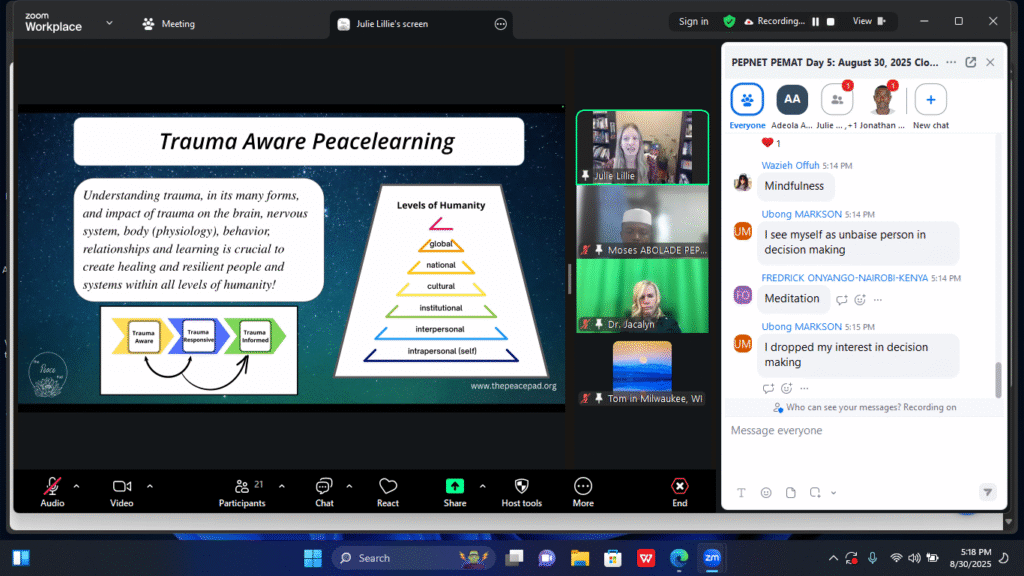Screen dimensions: 1024x576
Task: Send the chat message with the arrow icon
Action: [987, 492]
